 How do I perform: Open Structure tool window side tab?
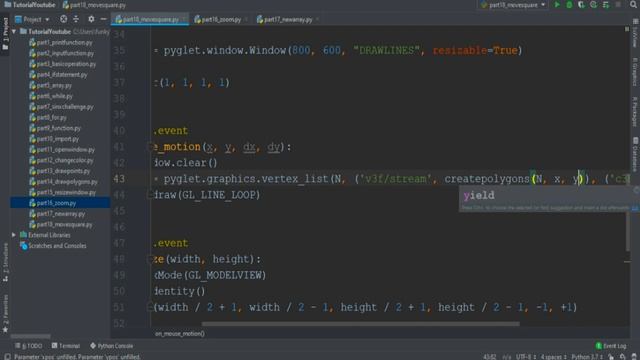(x=5, y=262)
